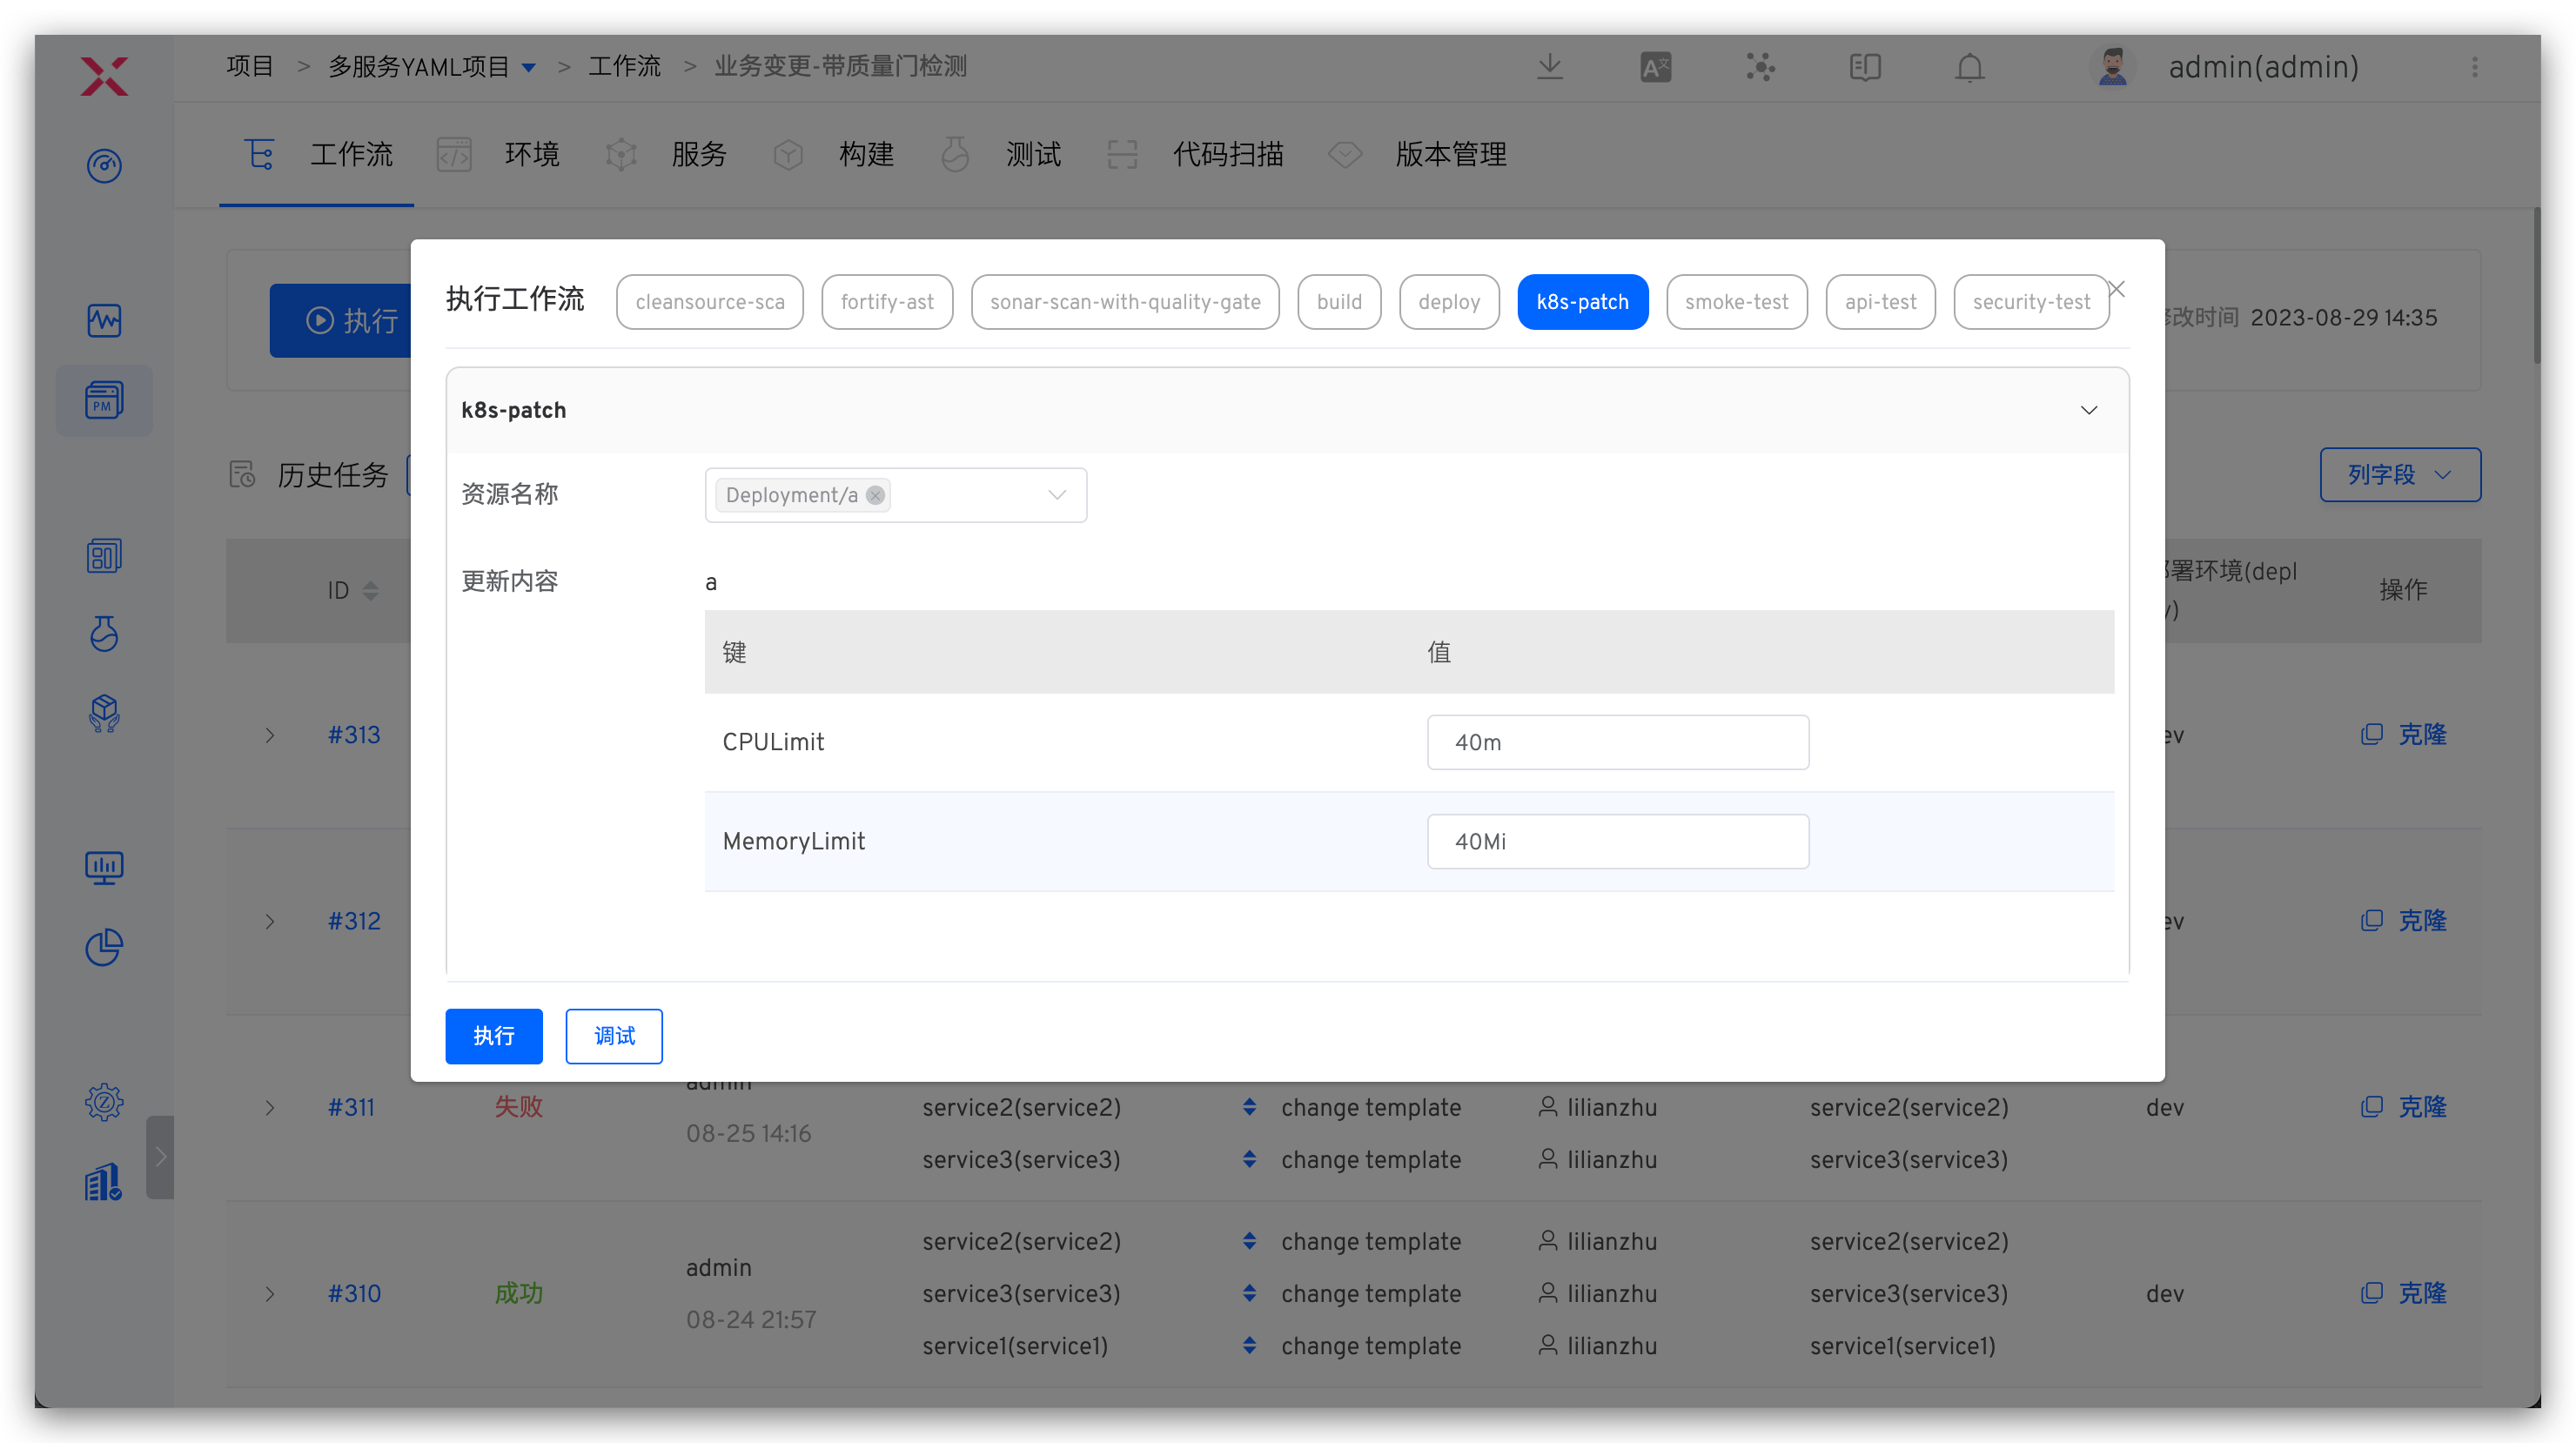Select the deploy stage tab
Screen dimensions: 2576x1443
(1448, 302)
